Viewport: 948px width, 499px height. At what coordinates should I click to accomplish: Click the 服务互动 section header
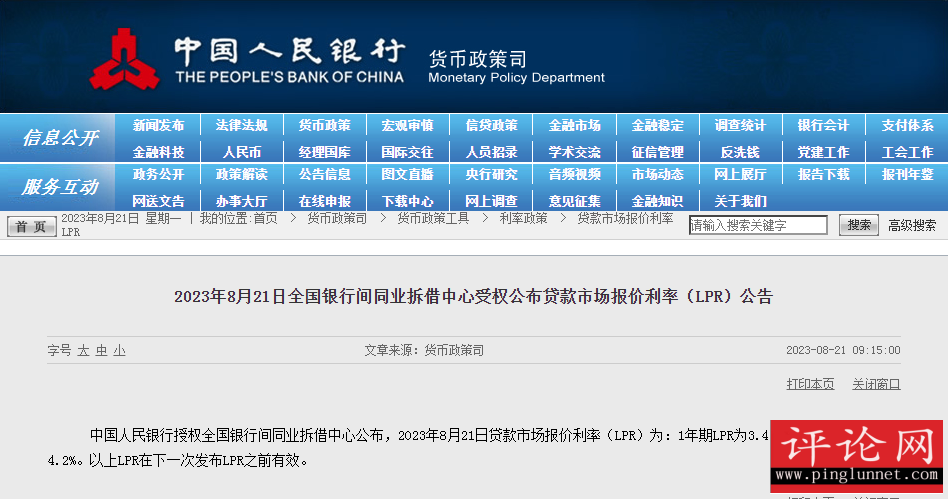[x=60, y=186]
